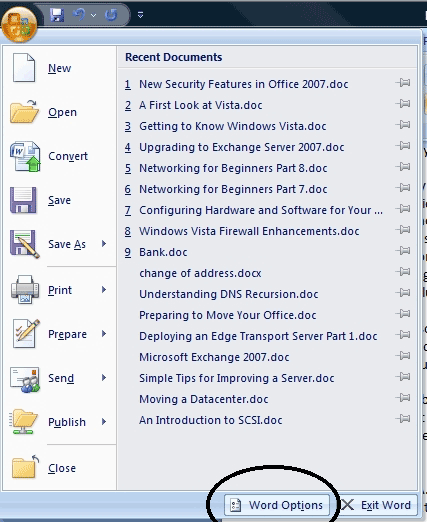Pin Getting to Know Windows Vista.doc
Screen dimensions: 427x522
(x=403, y=125)
